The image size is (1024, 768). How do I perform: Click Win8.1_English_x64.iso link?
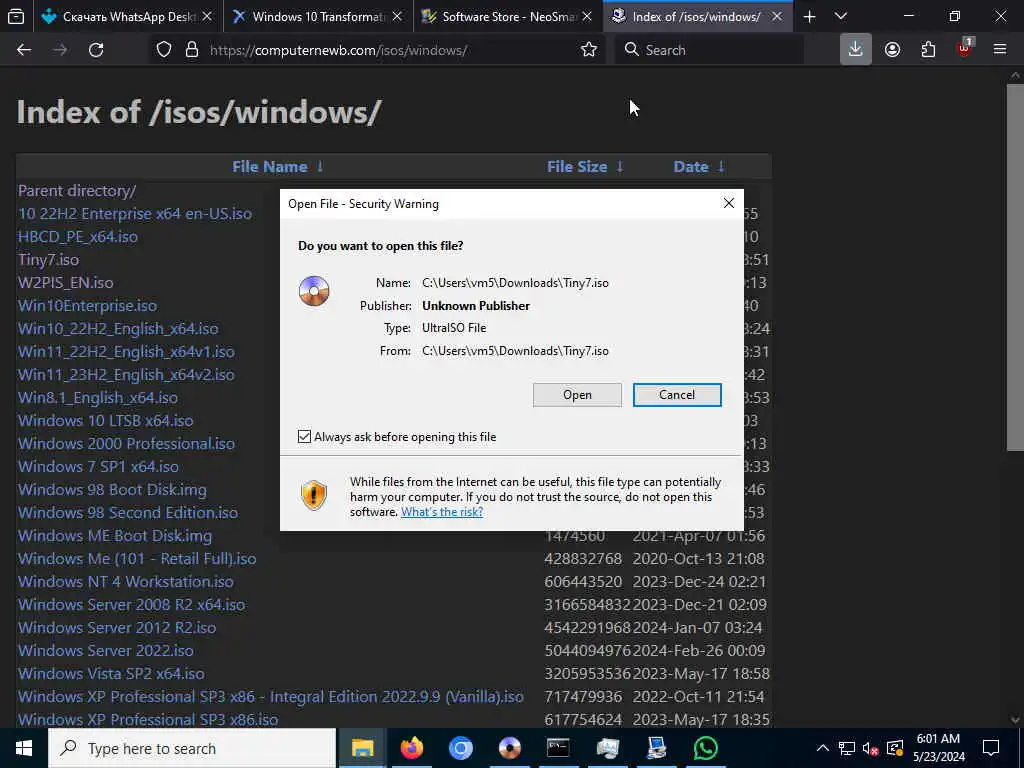point(98,397)
